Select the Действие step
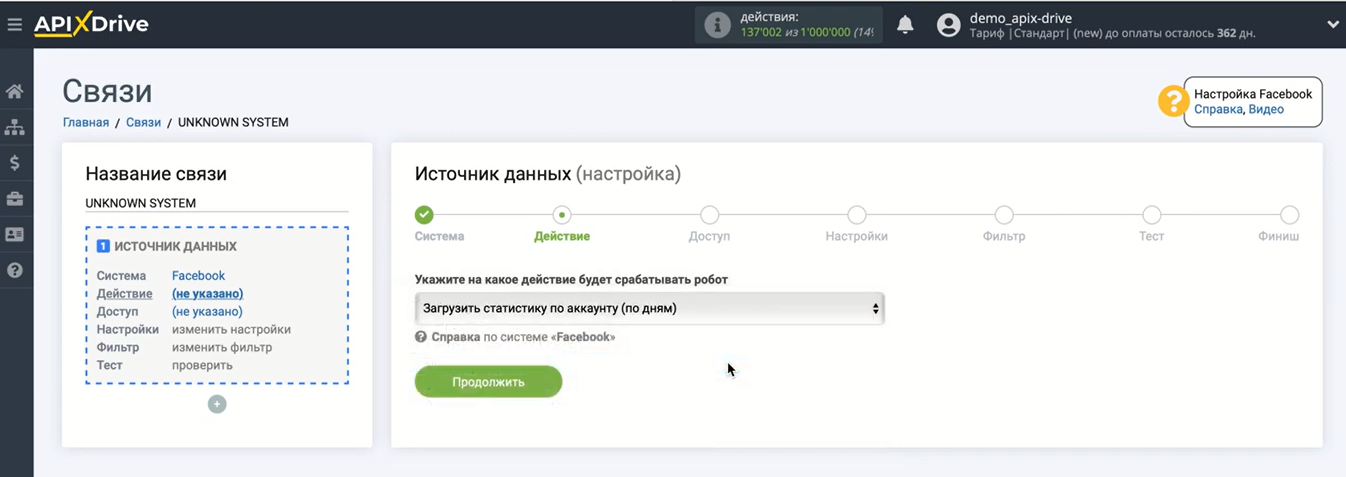The width and height of the screenshot is (1346, 477). [562, 215]
